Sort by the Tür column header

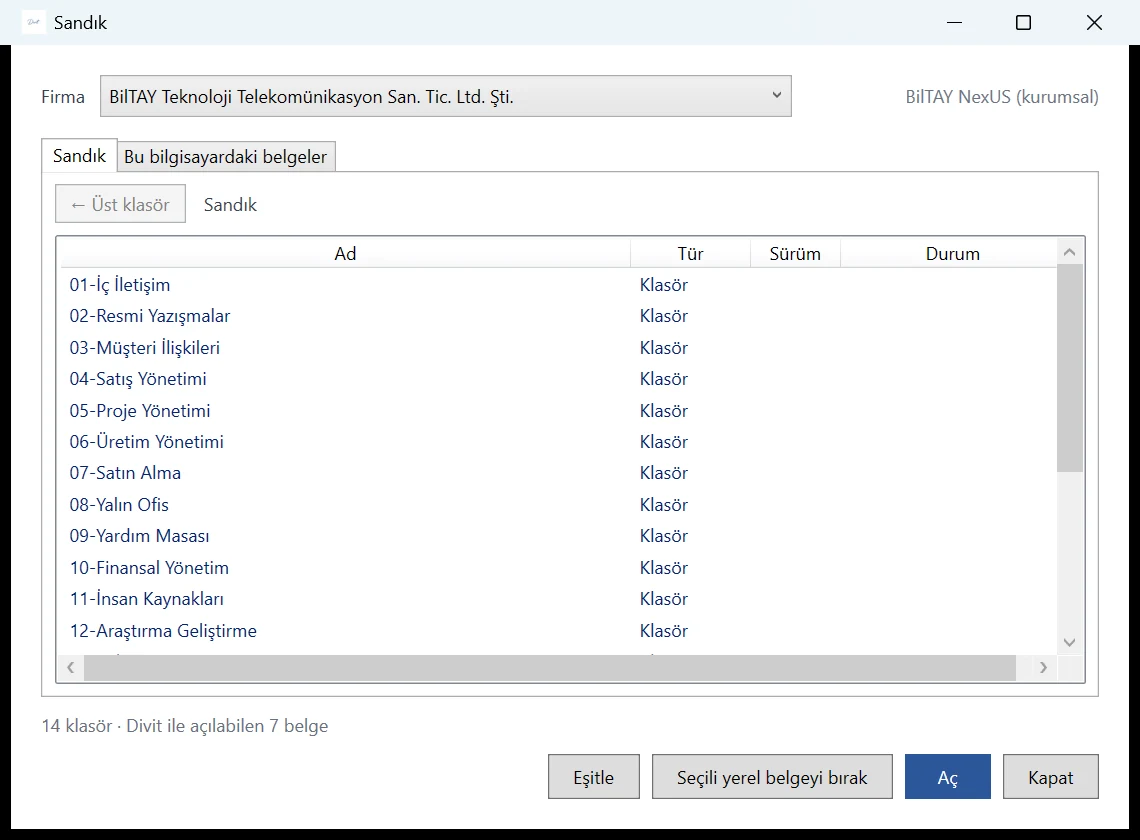click(x=690, y=253)
